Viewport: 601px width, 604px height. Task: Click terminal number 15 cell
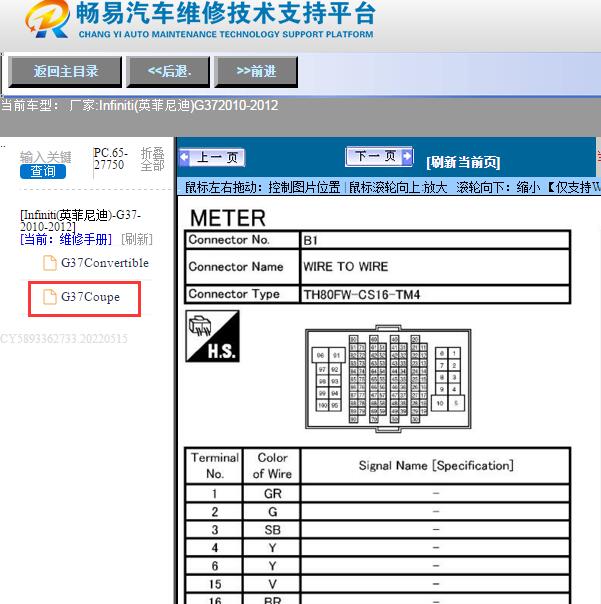click(215, 584)
